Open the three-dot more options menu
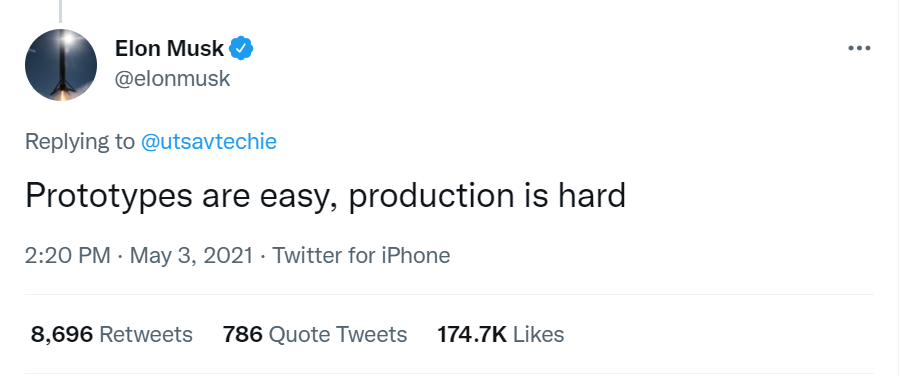Image resolution: width=901 pixels, height=376 pixels. 859,48
